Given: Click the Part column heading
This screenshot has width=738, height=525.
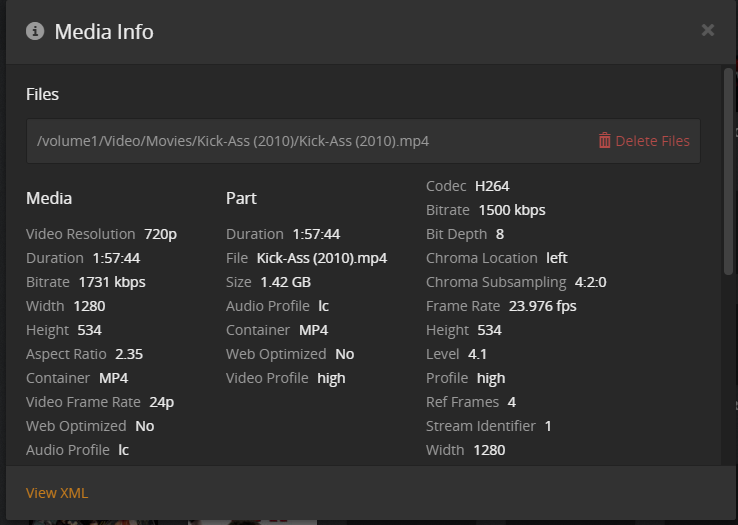Looking at the screenshot, I should click(x=241, y=198).
